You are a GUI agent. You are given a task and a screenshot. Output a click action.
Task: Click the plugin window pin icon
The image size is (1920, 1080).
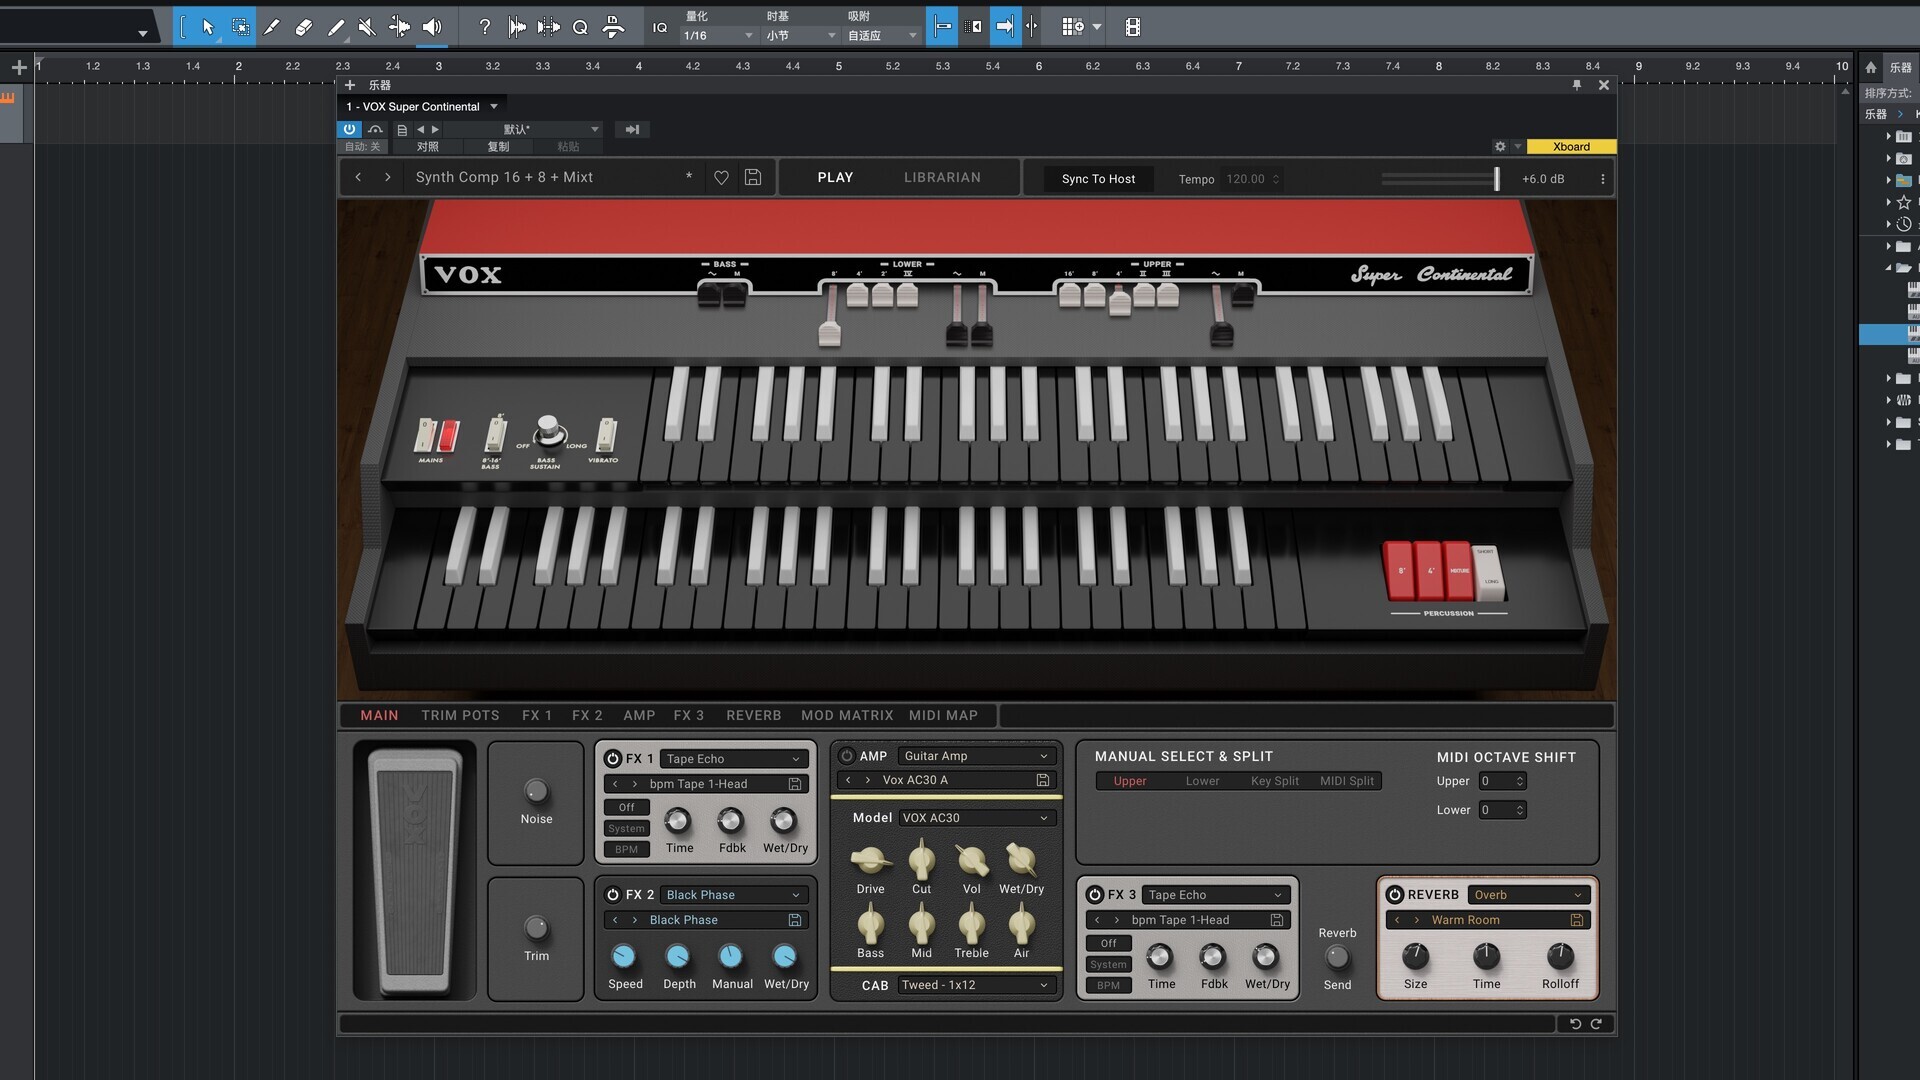click(1577, 85)
